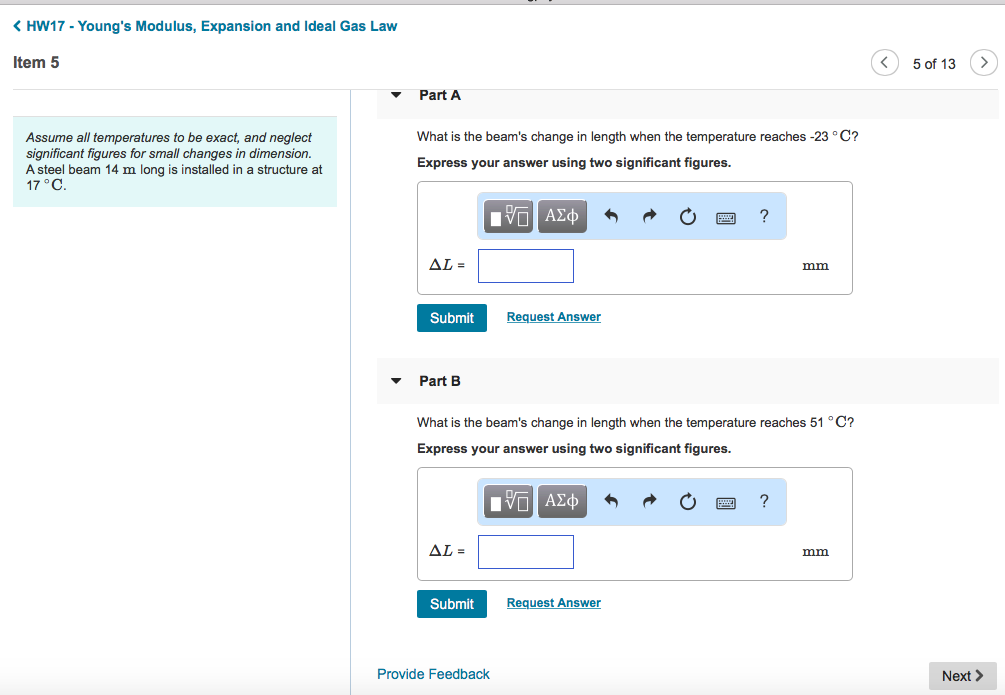Submit the Part B answer
The image size is (1005, 695).
tap(451, 603)
